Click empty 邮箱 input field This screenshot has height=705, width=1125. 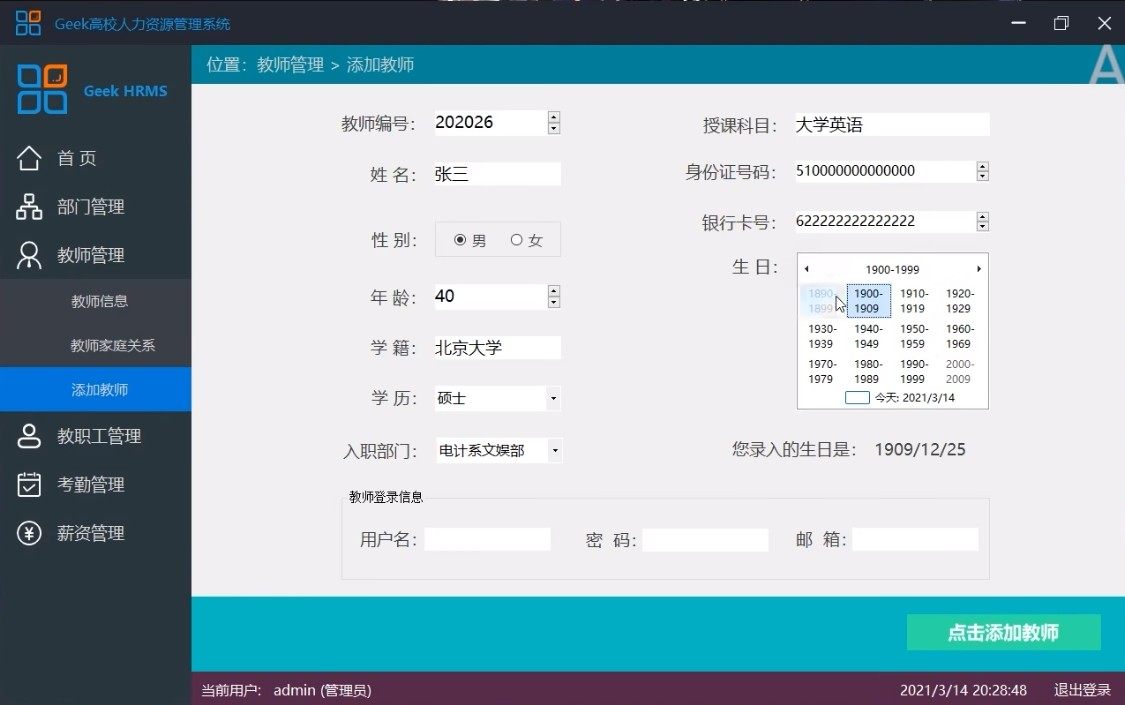click(x=915, y=539)
